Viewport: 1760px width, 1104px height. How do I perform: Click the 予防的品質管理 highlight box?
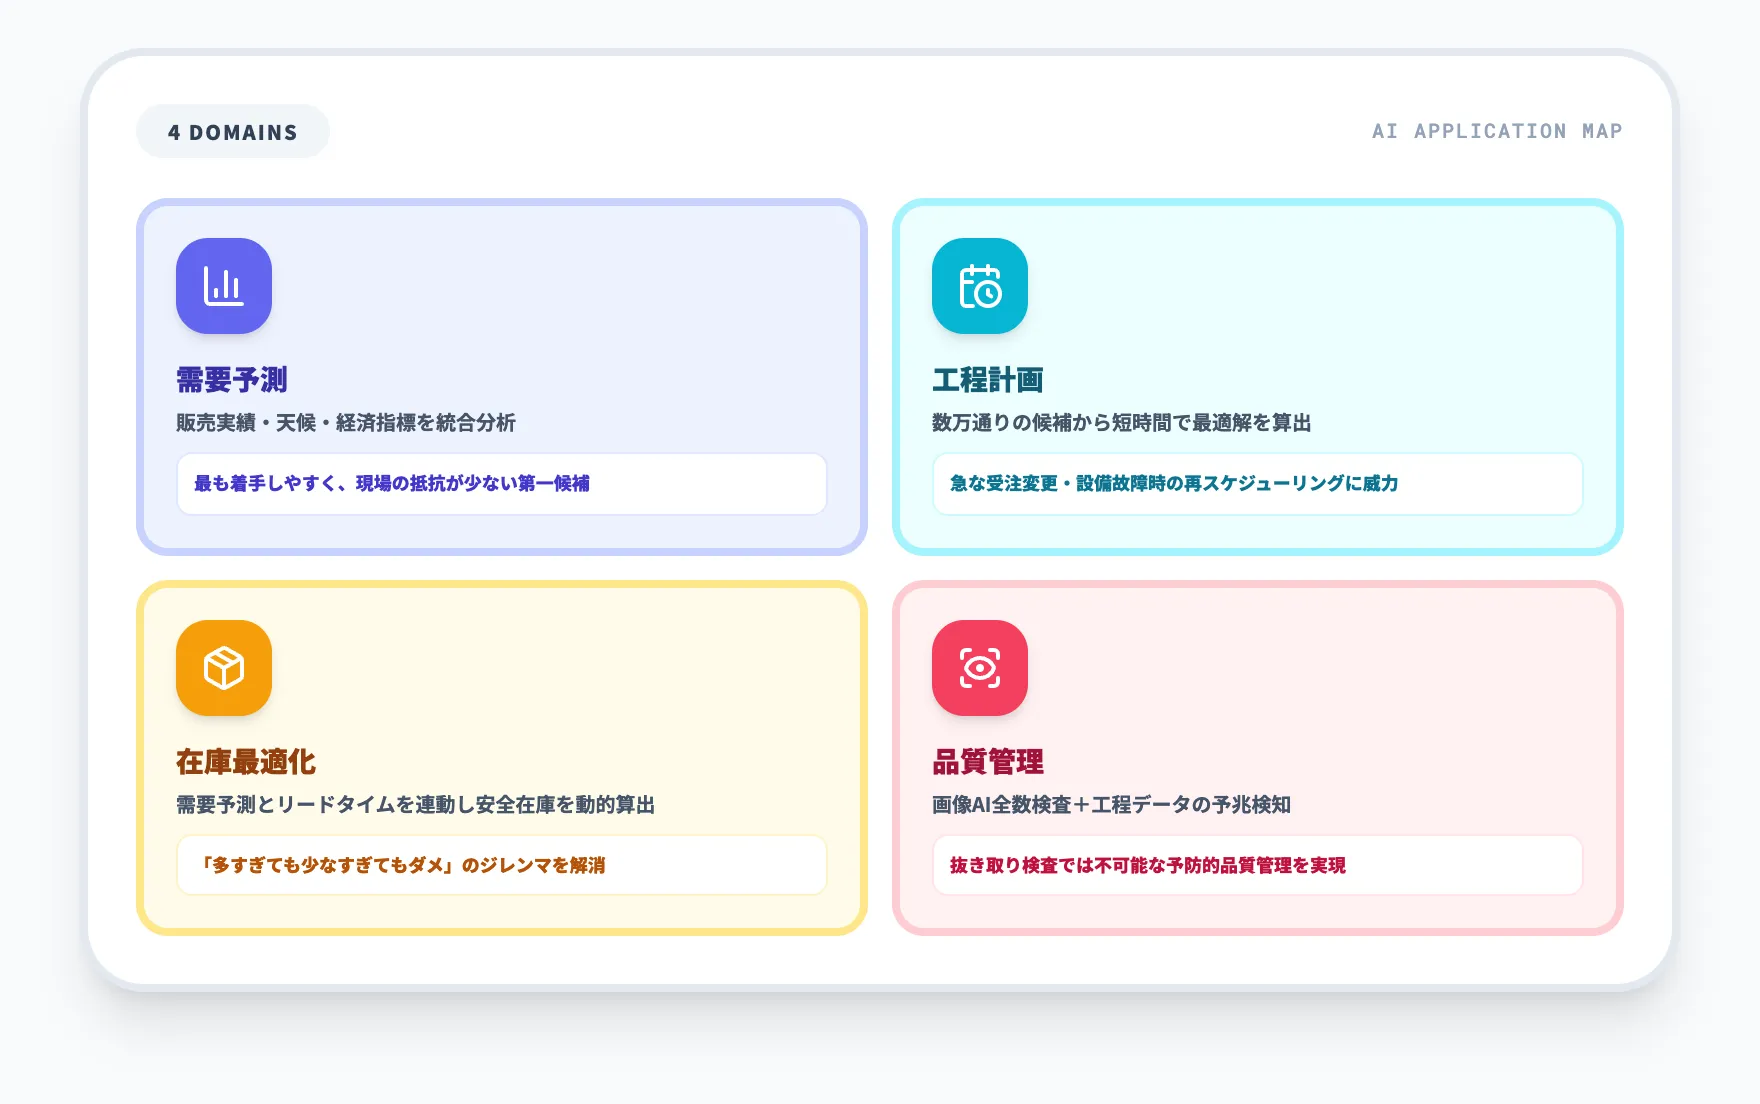(1257, 866)
